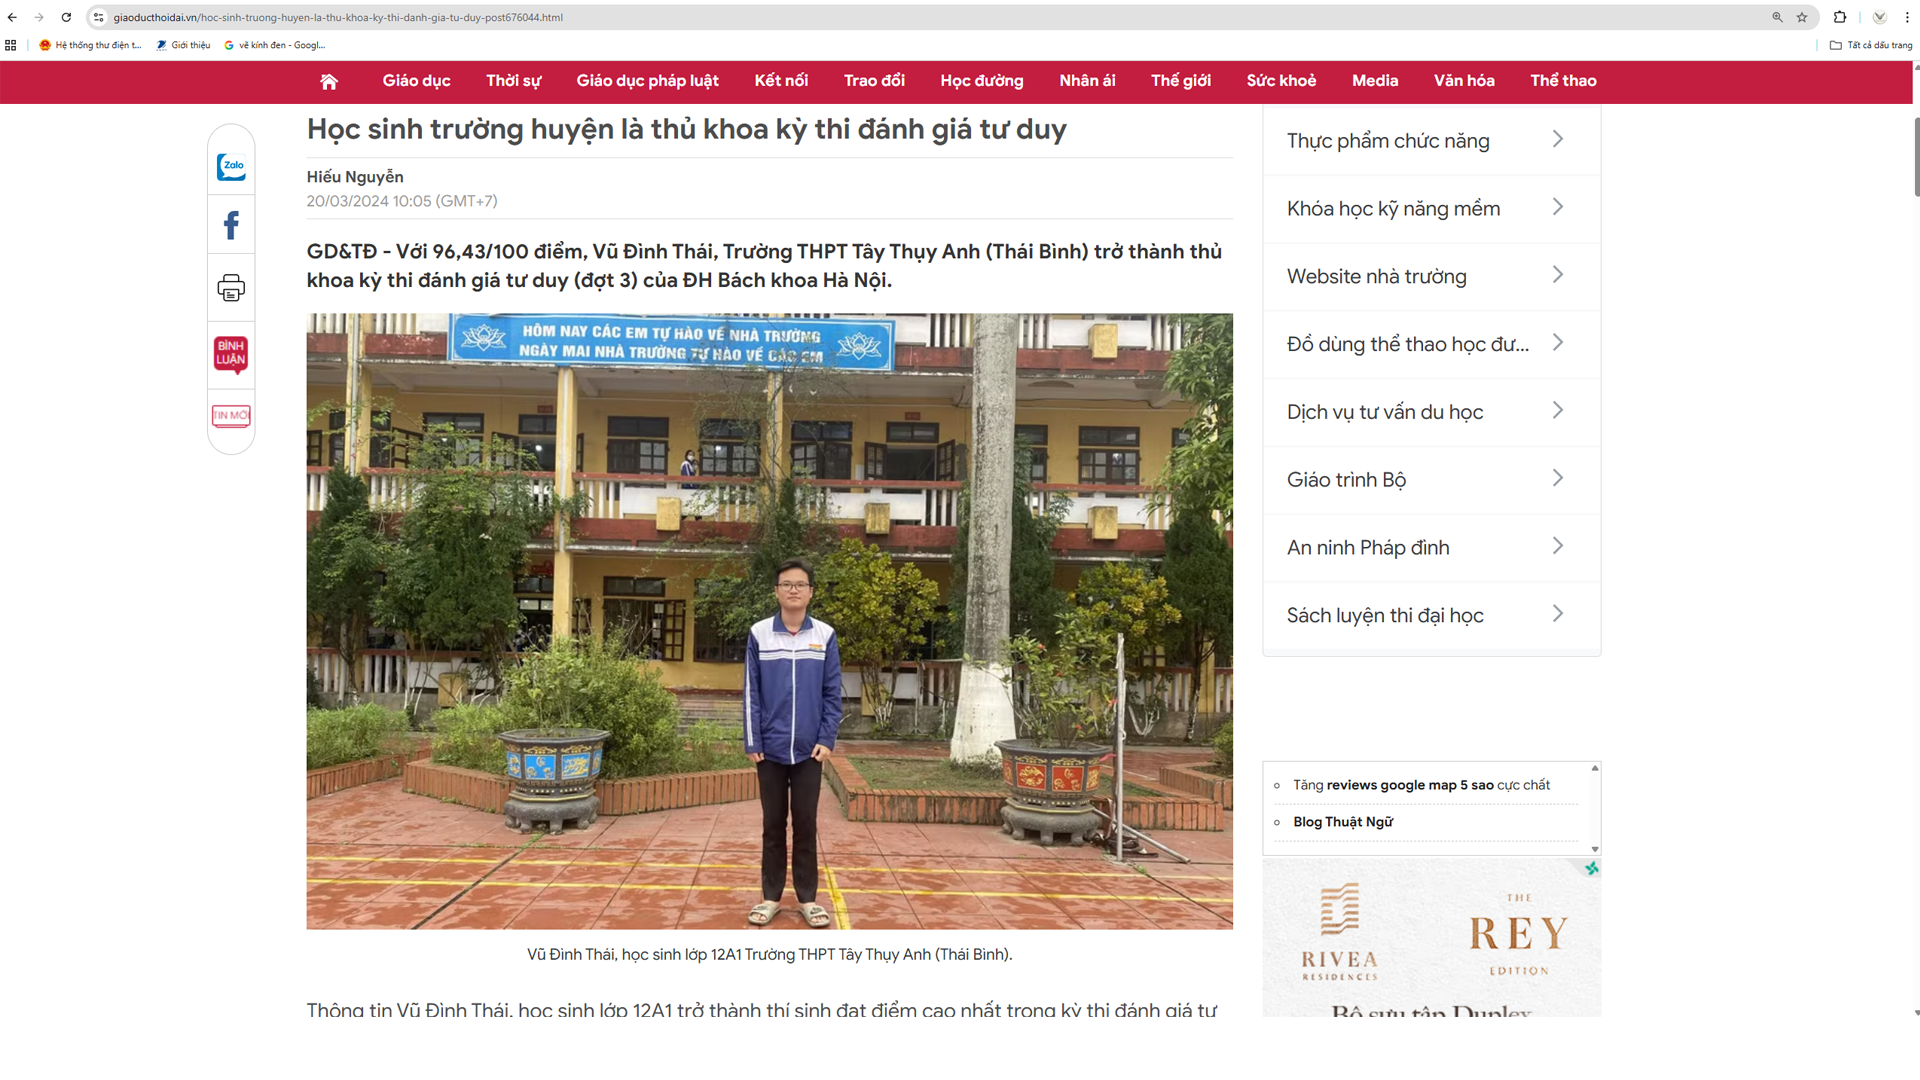Select the Thể thao menu item

click(x=1563, y=81)
